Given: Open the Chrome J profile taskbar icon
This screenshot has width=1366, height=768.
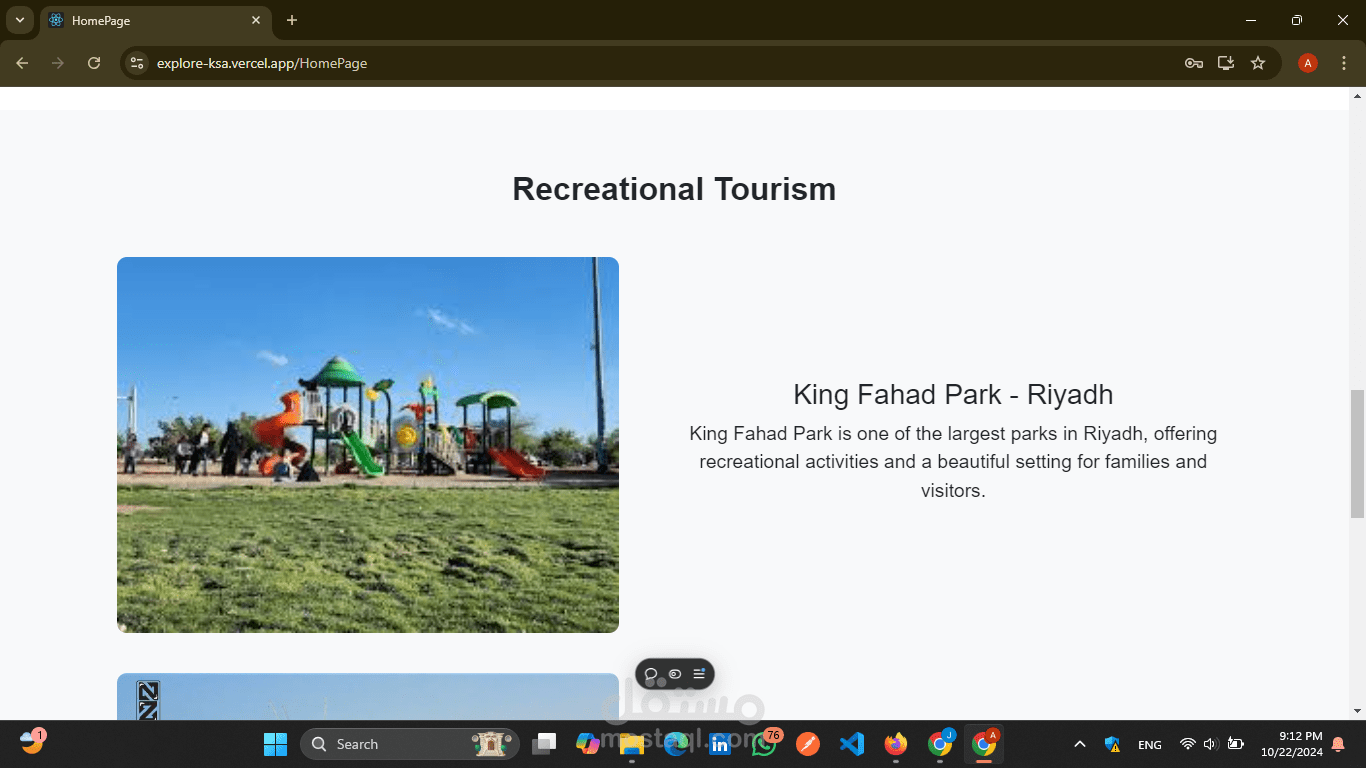Looking at the screenshot, I should click(x=940, y=744).
